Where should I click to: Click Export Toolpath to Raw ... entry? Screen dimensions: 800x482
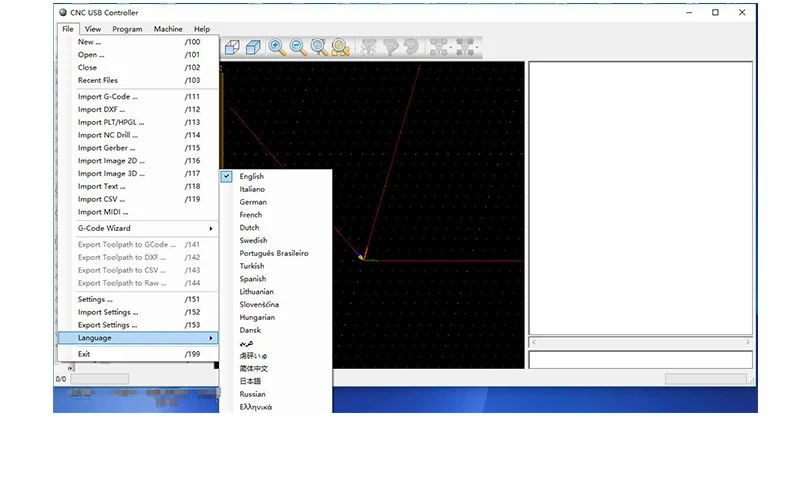tap(138, 283)
